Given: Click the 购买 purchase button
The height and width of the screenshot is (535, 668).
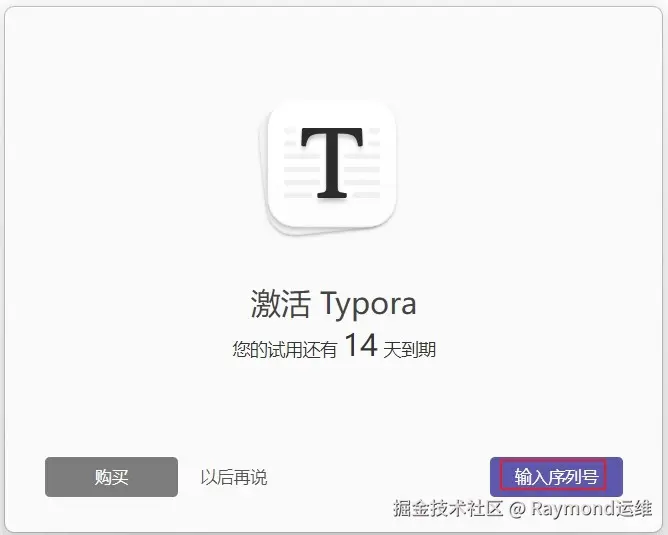Looking at the screenshot, I should 111,477.
